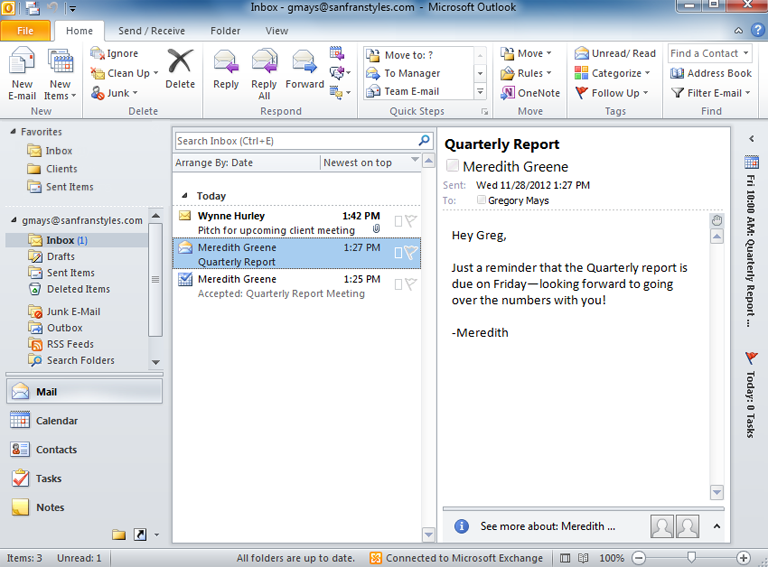This screenshot has width=768, height=567.
Task: Select the Move to: ? quick step
Action: click(418, 55)
